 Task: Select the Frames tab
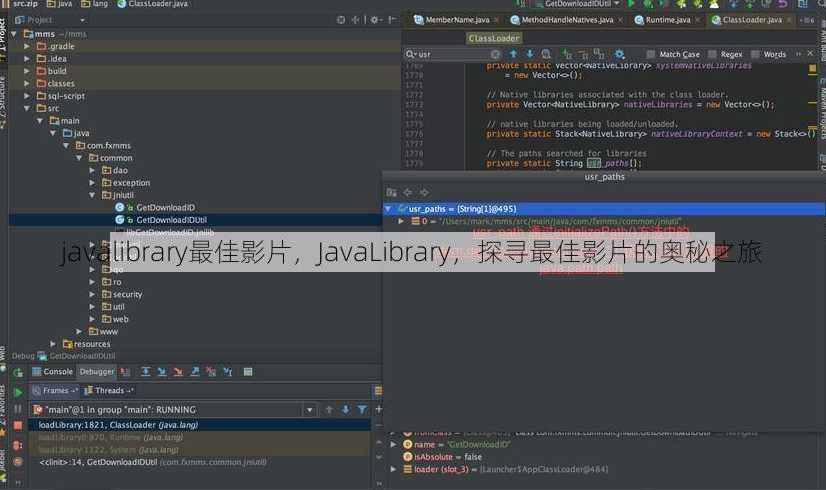pos(55,391)
